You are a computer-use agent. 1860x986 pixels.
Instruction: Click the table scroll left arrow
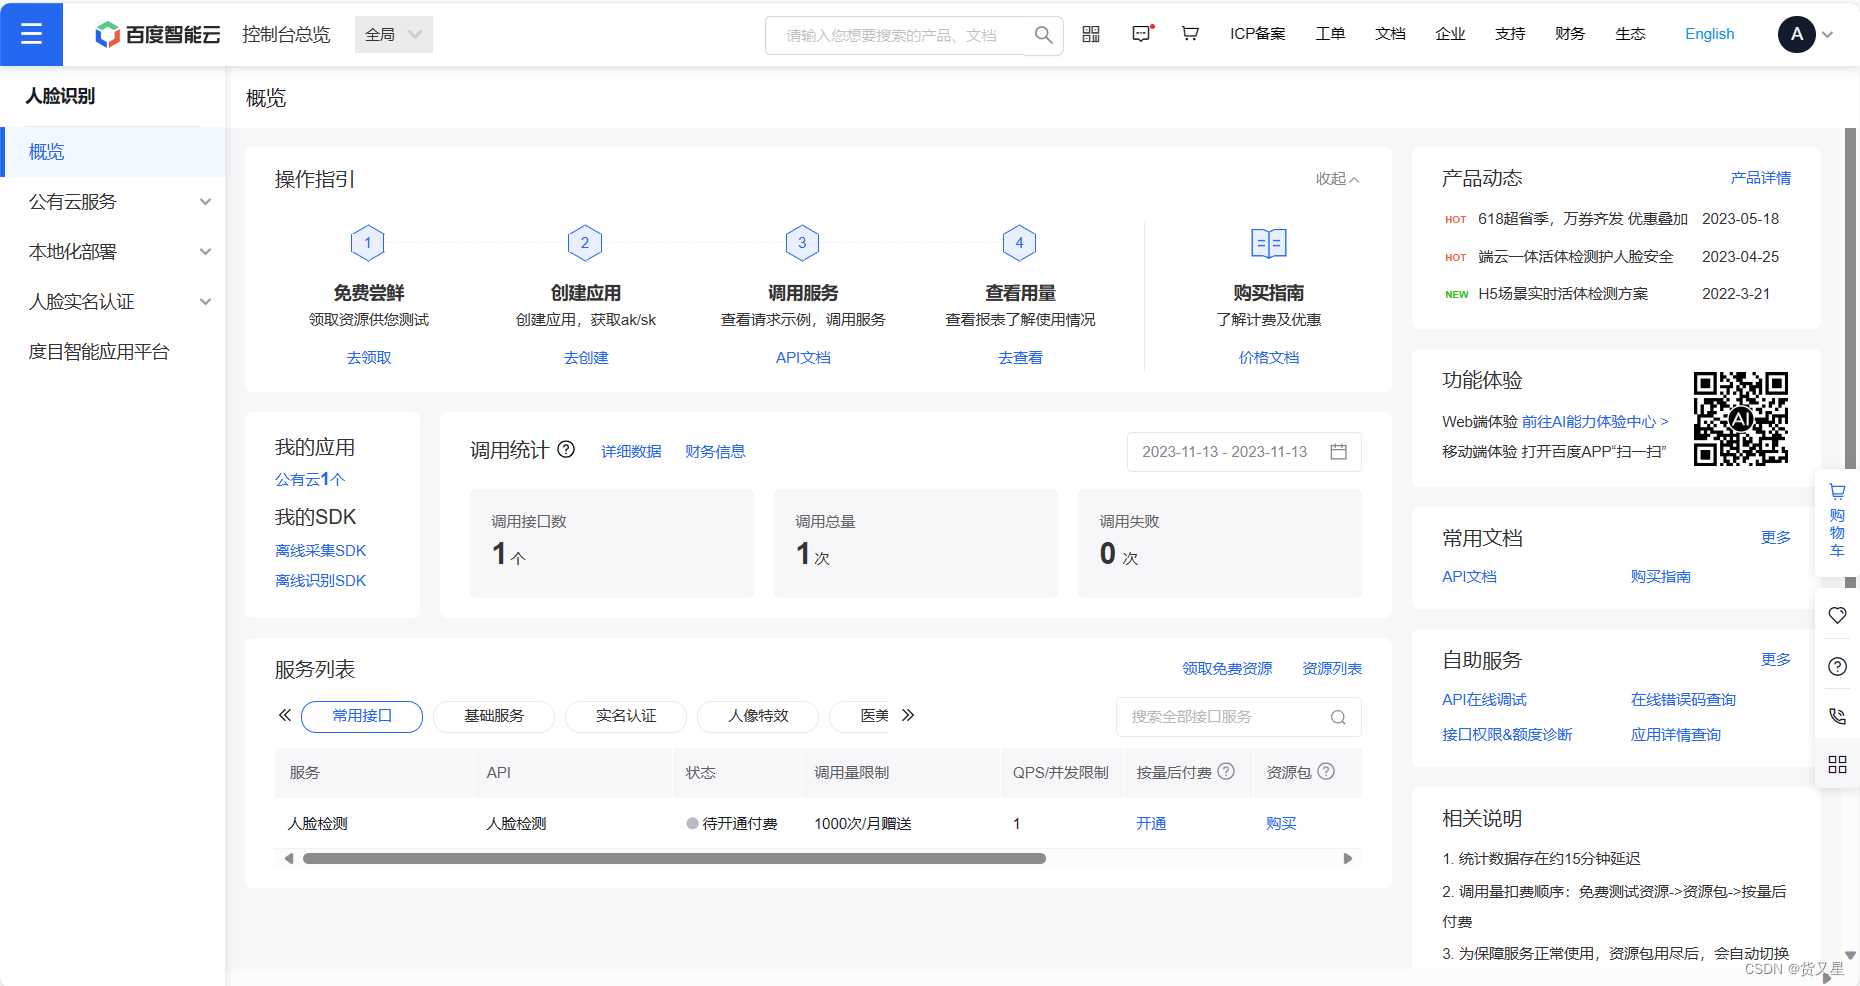(289, 859)
